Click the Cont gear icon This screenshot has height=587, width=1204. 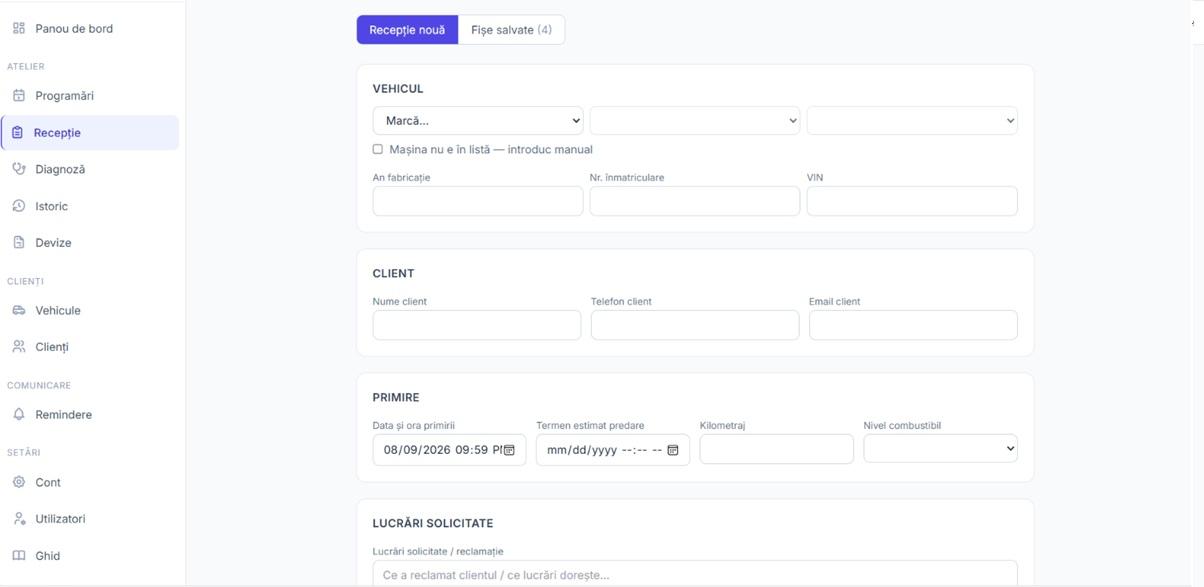18,482
